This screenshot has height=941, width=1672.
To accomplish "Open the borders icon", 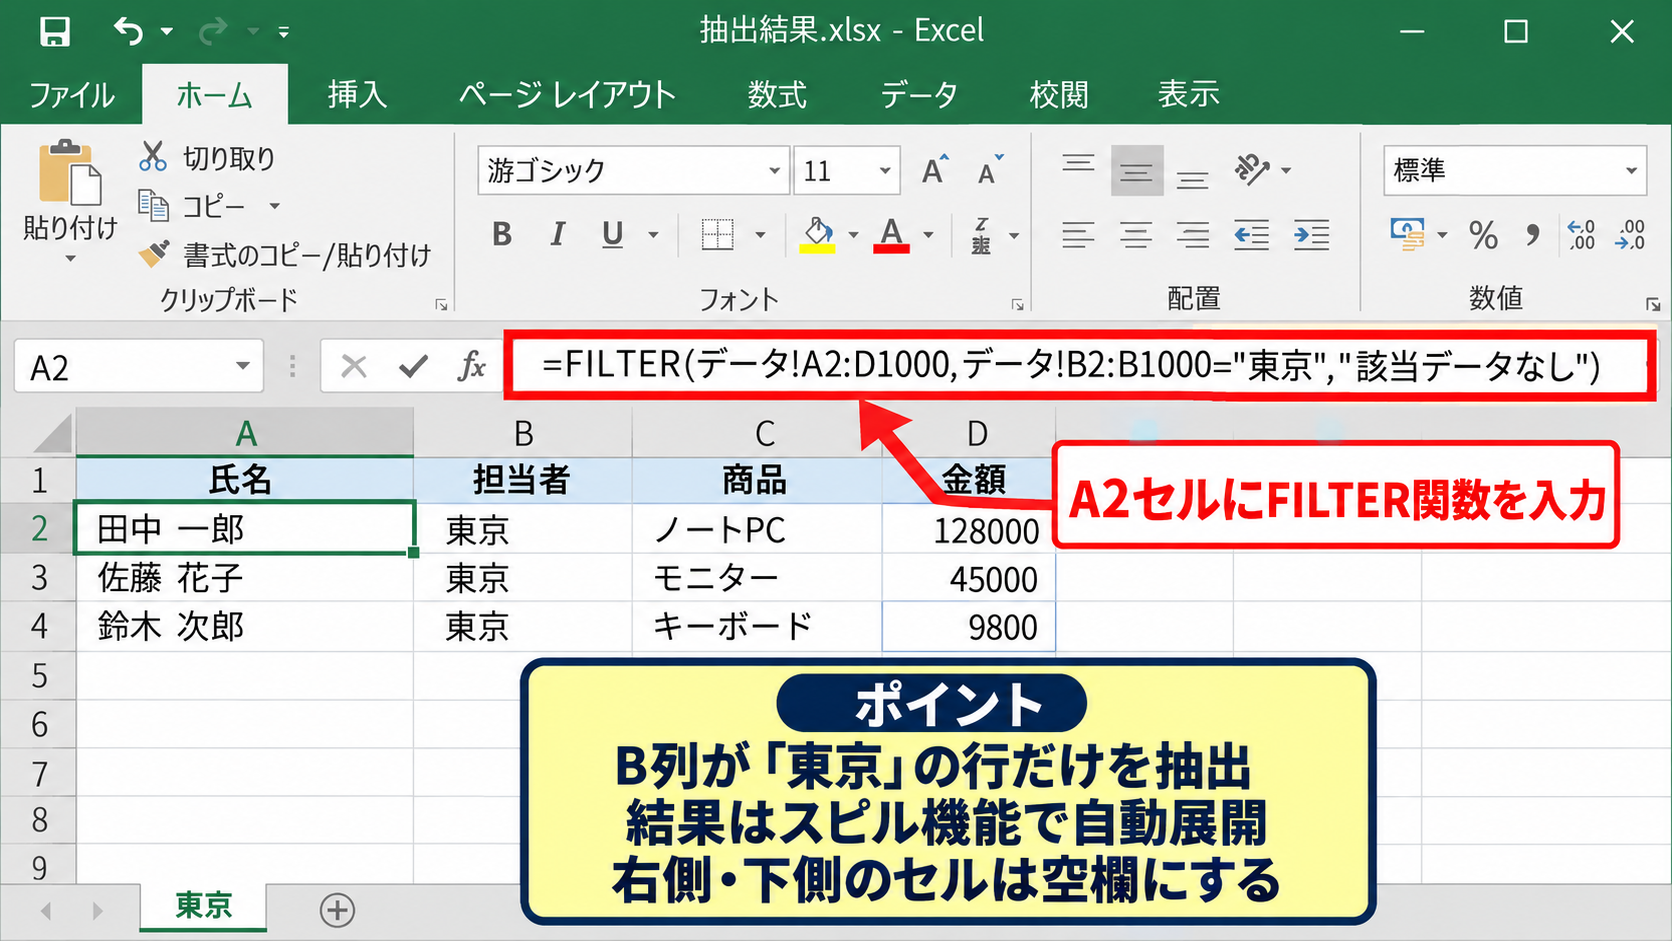I will click(717, 235).
